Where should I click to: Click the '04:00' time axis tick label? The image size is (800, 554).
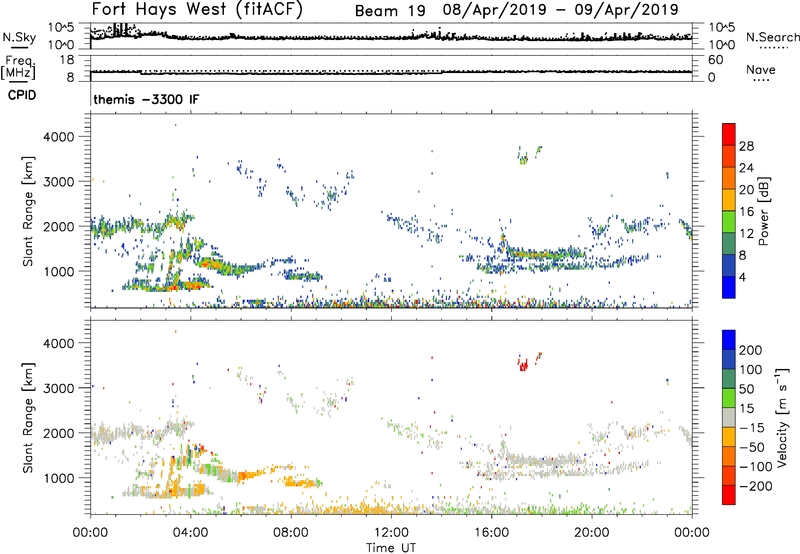point(190,533)
